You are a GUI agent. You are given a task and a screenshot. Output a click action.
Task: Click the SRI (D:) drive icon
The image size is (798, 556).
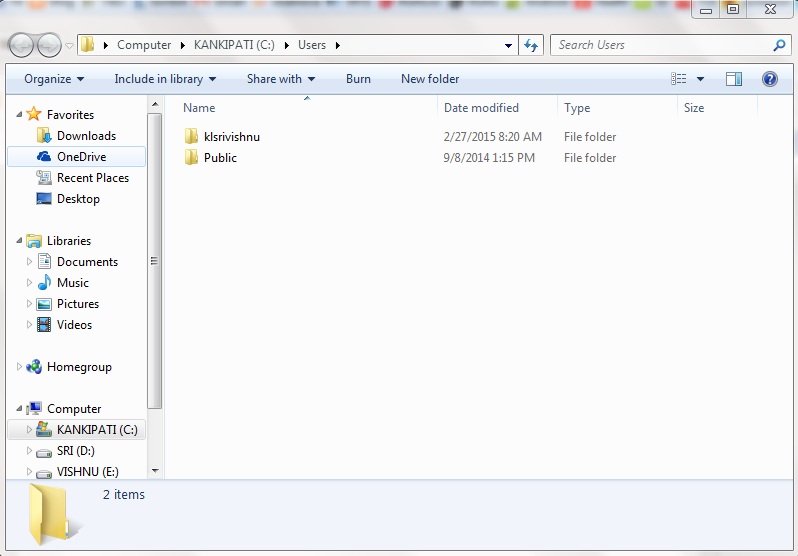click(44, 452)
